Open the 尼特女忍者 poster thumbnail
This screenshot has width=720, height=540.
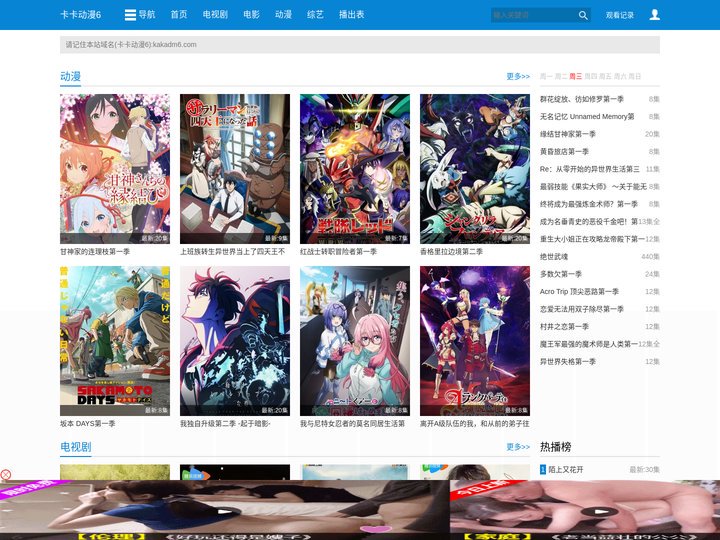(355, 341)
